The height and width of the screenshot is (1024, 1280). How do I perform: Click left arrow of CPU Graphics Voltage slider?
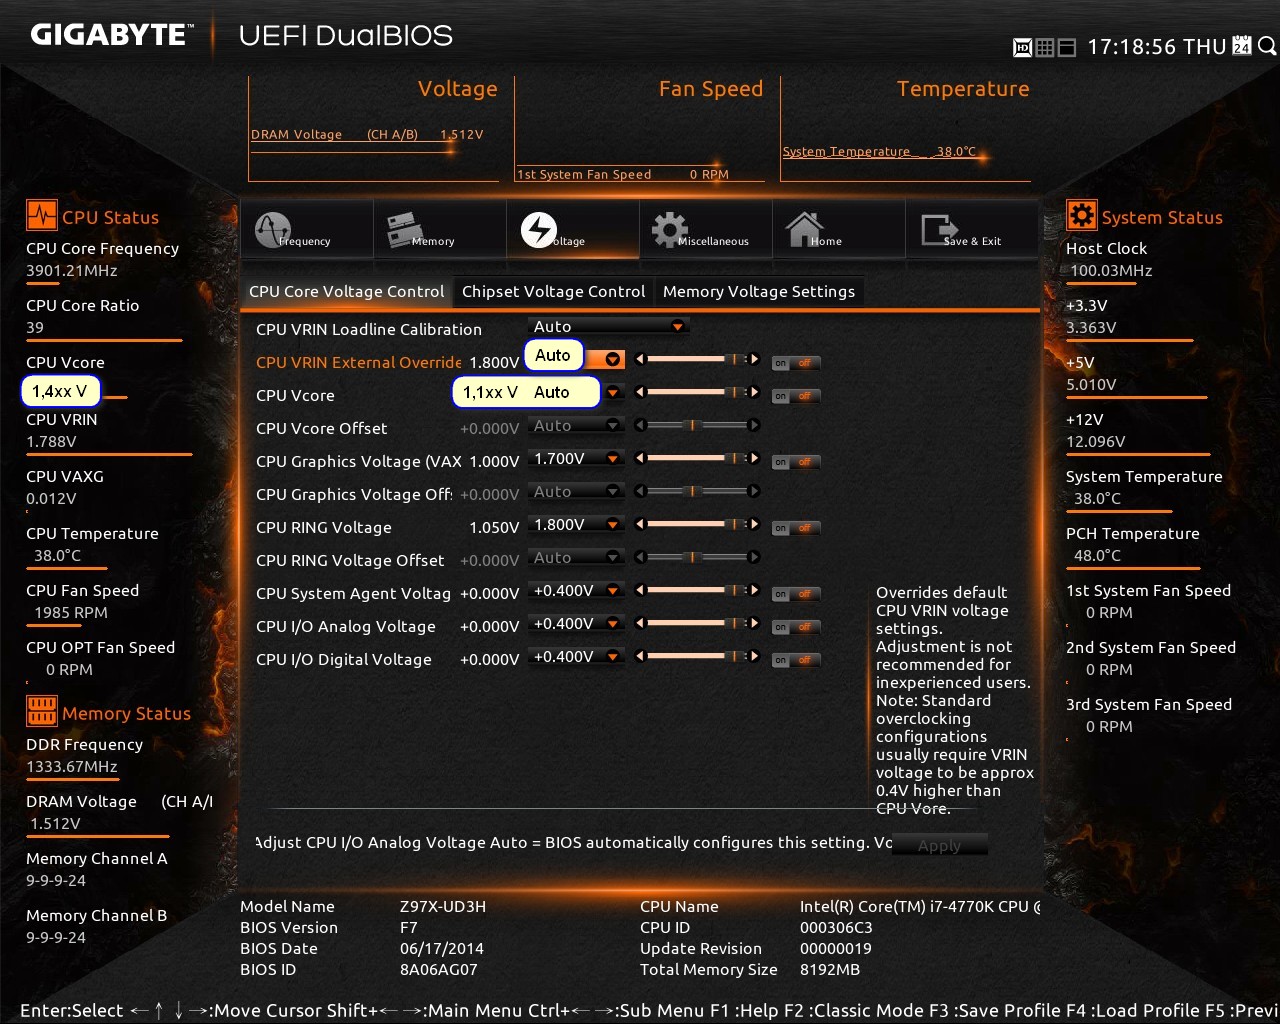click(640, 458)
